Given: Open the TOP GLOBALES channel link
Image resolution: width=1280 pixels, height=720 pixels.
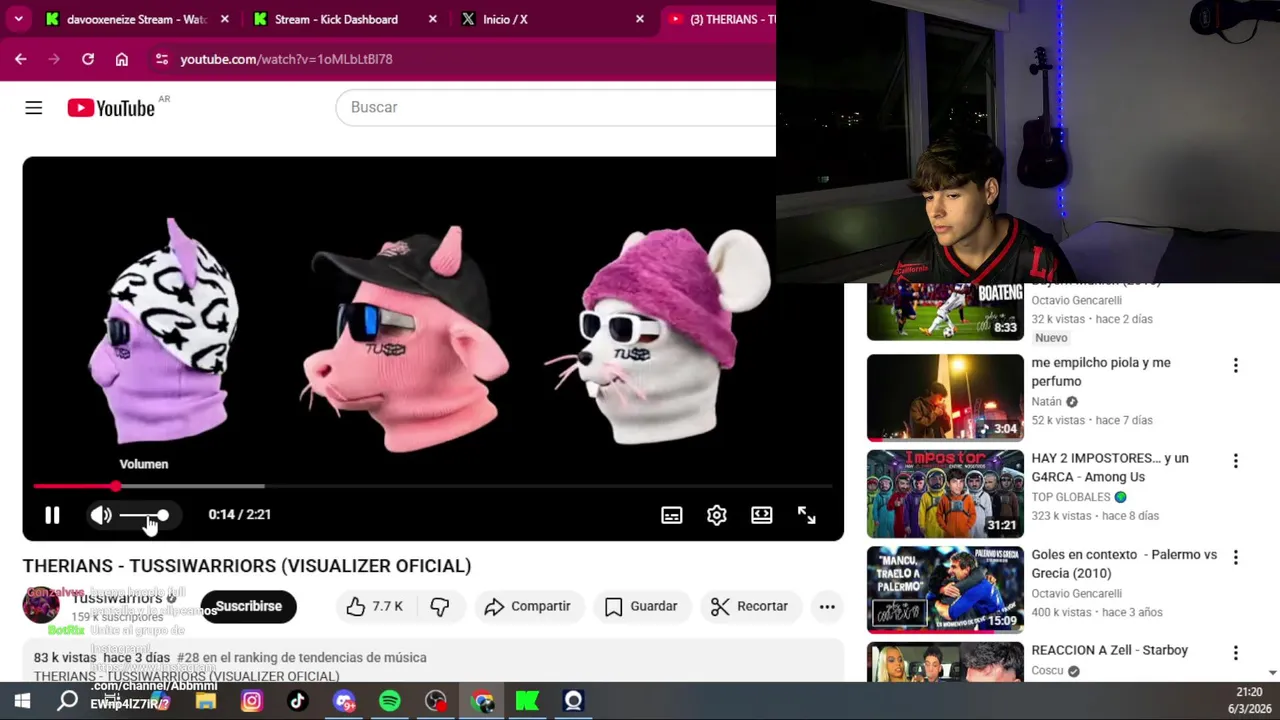Looking at the screenshot, I should coord(1071,497).
